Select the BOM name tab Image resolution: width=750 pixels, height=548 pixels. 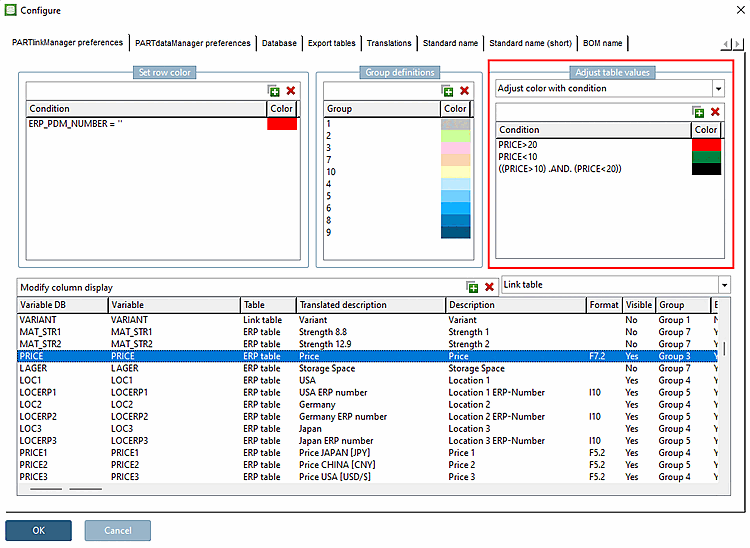pos(602,43)
